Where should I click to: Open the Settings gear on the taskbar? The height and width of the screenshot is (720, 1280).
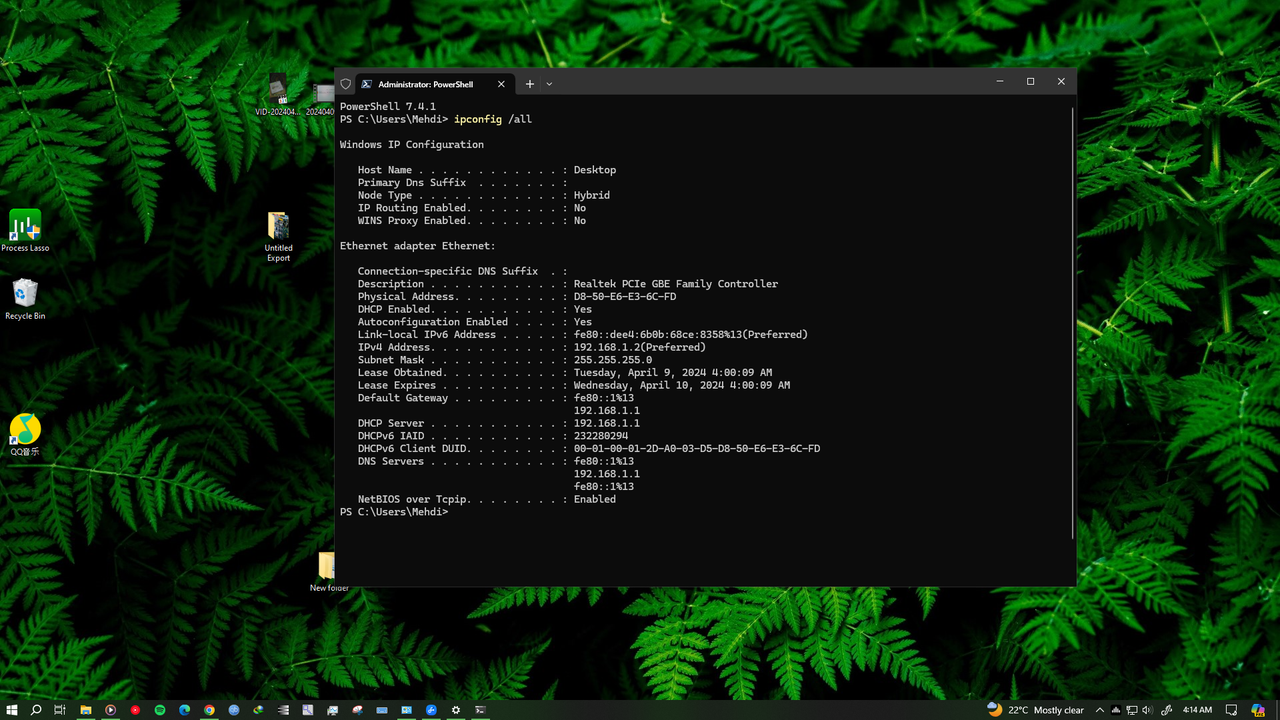point(456,710)
